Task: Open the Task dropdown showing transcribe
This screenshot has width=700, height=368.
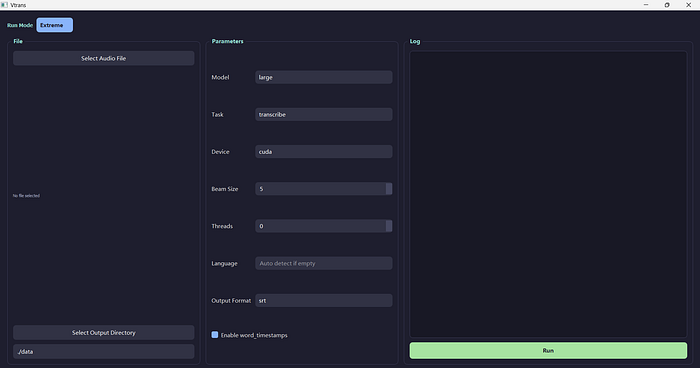Action: (x=324, y=114)
